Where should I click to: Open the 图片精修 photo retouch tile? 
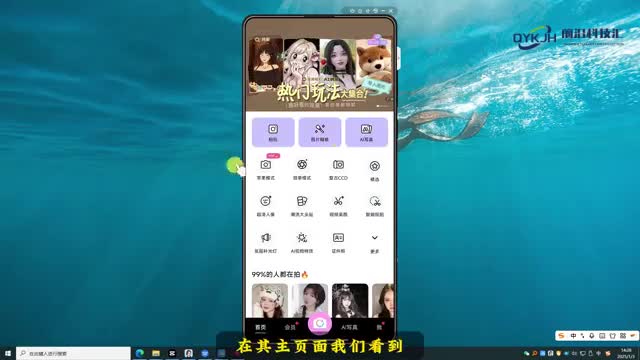[x=320, y=132]
